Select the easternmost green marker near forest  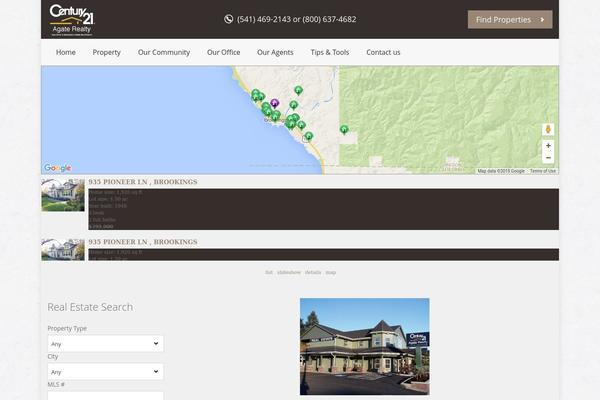[x=344, y=129]
